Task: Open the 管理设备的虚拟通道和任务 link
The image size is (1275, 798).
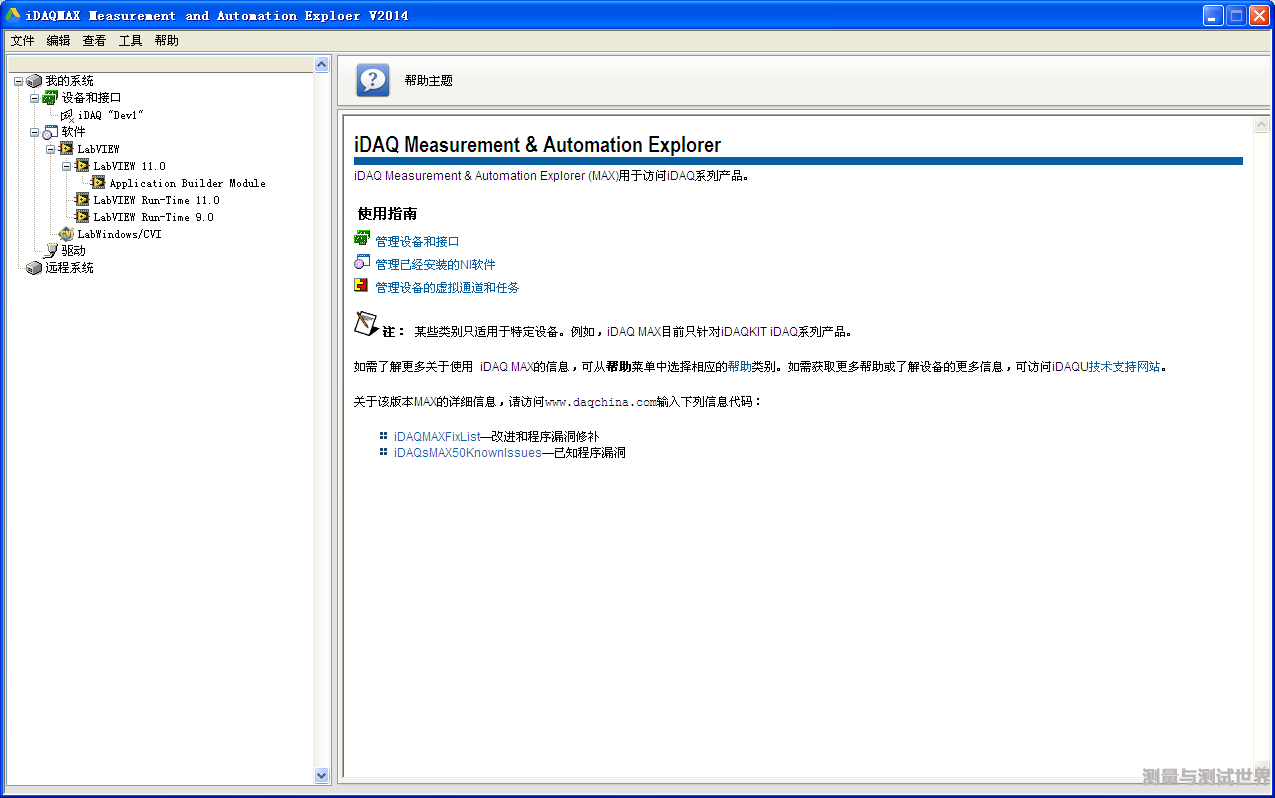Action: click(x=447, y=288)
